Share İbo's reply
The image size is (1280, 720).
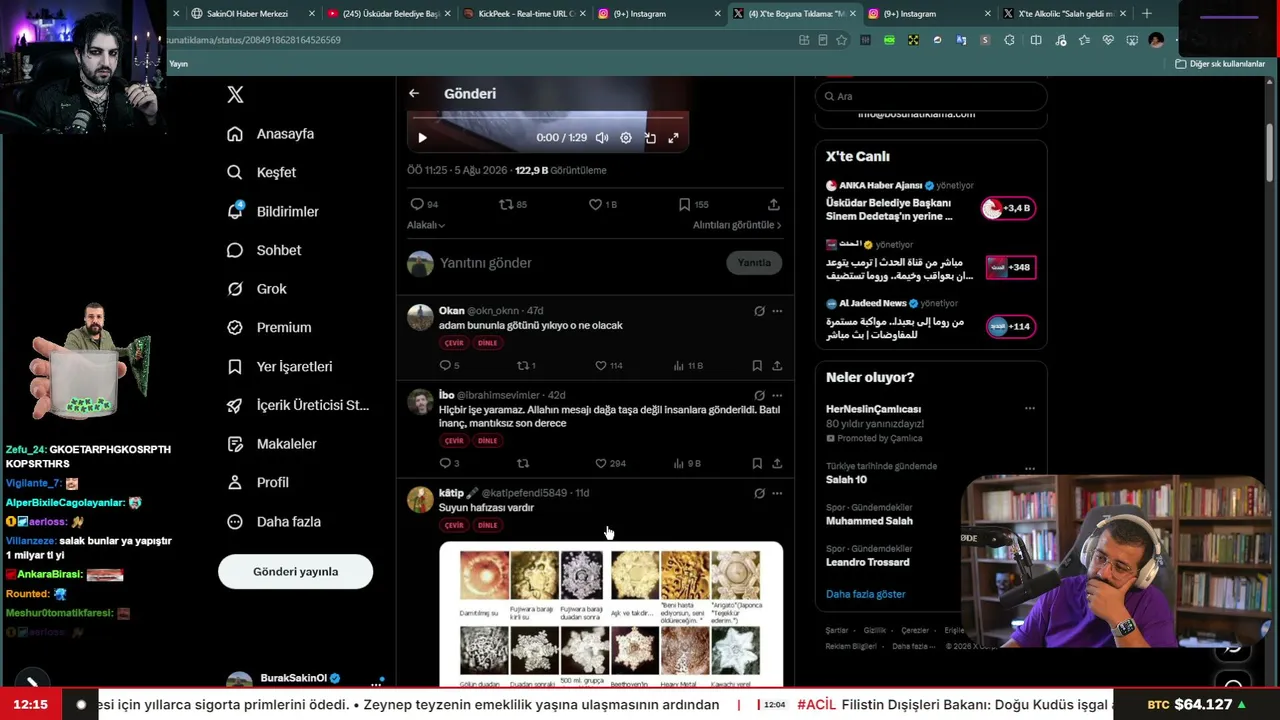pos(777,464)
